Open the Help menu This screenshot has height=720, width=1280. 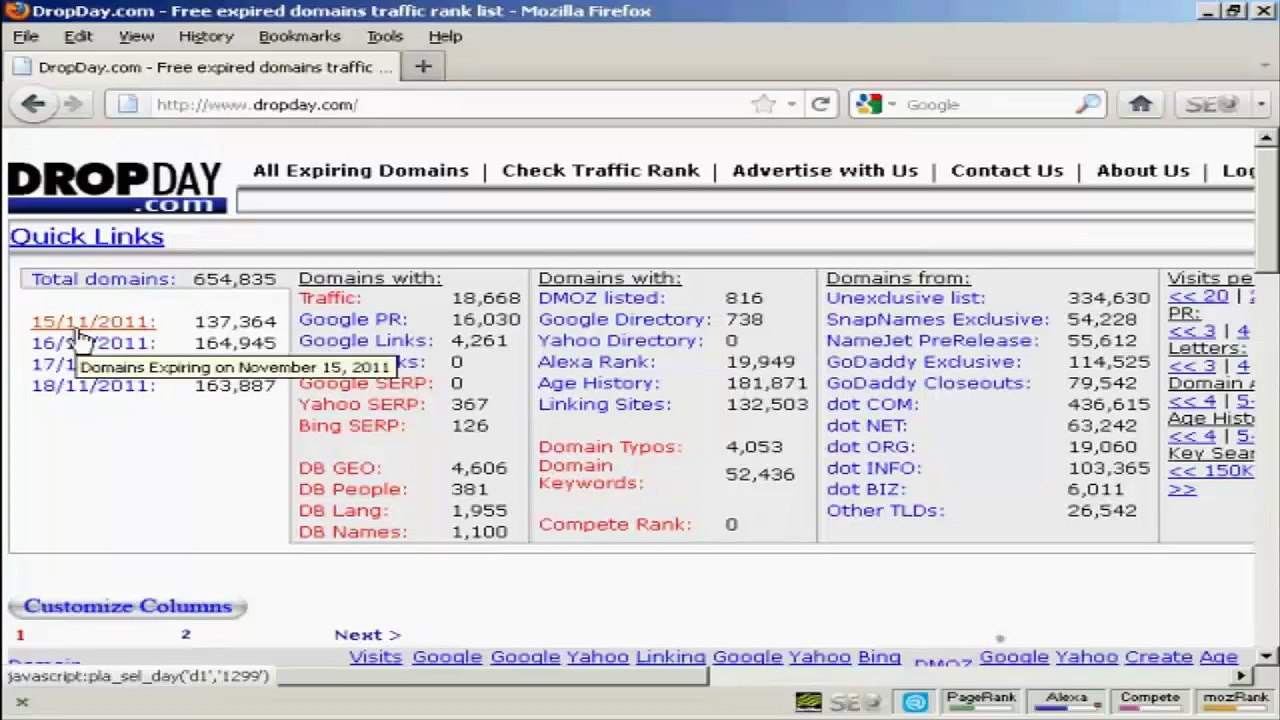click(x=445, y=36)
